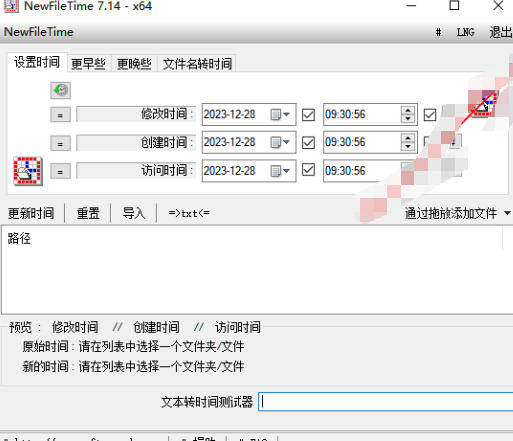Click the 访问时间 label field
The image size is (513, 441).
136,171
